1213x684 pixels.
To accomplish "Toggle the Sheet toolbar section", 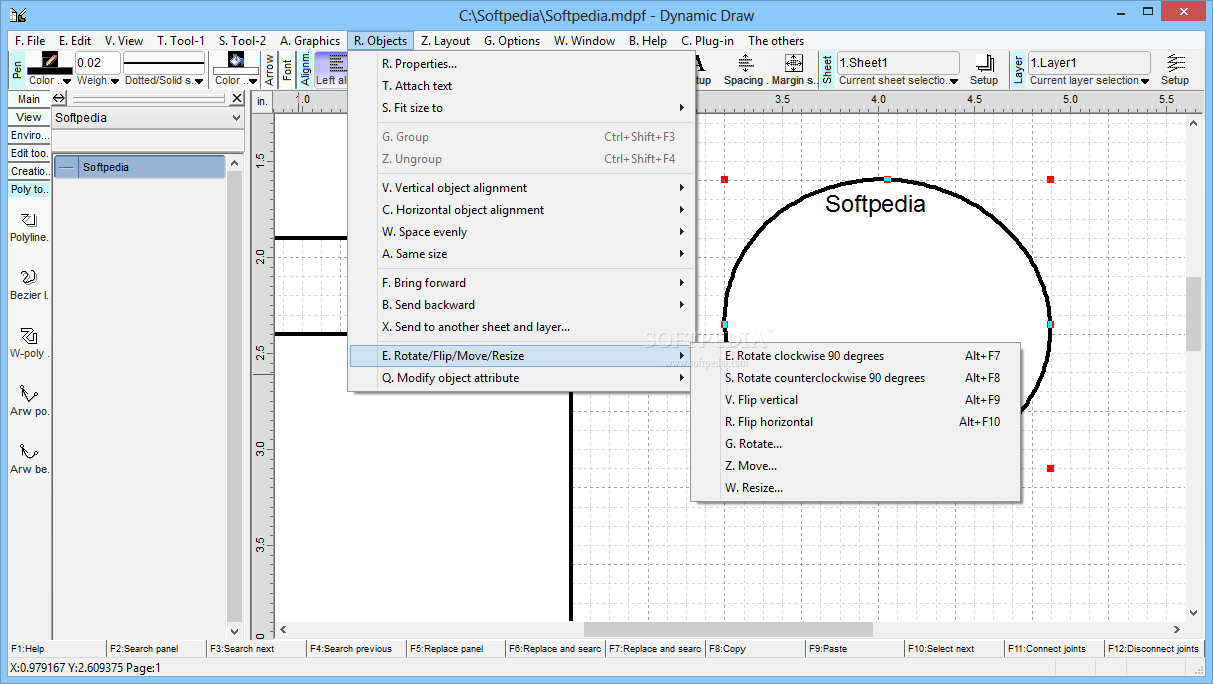I will pos(827,69).
